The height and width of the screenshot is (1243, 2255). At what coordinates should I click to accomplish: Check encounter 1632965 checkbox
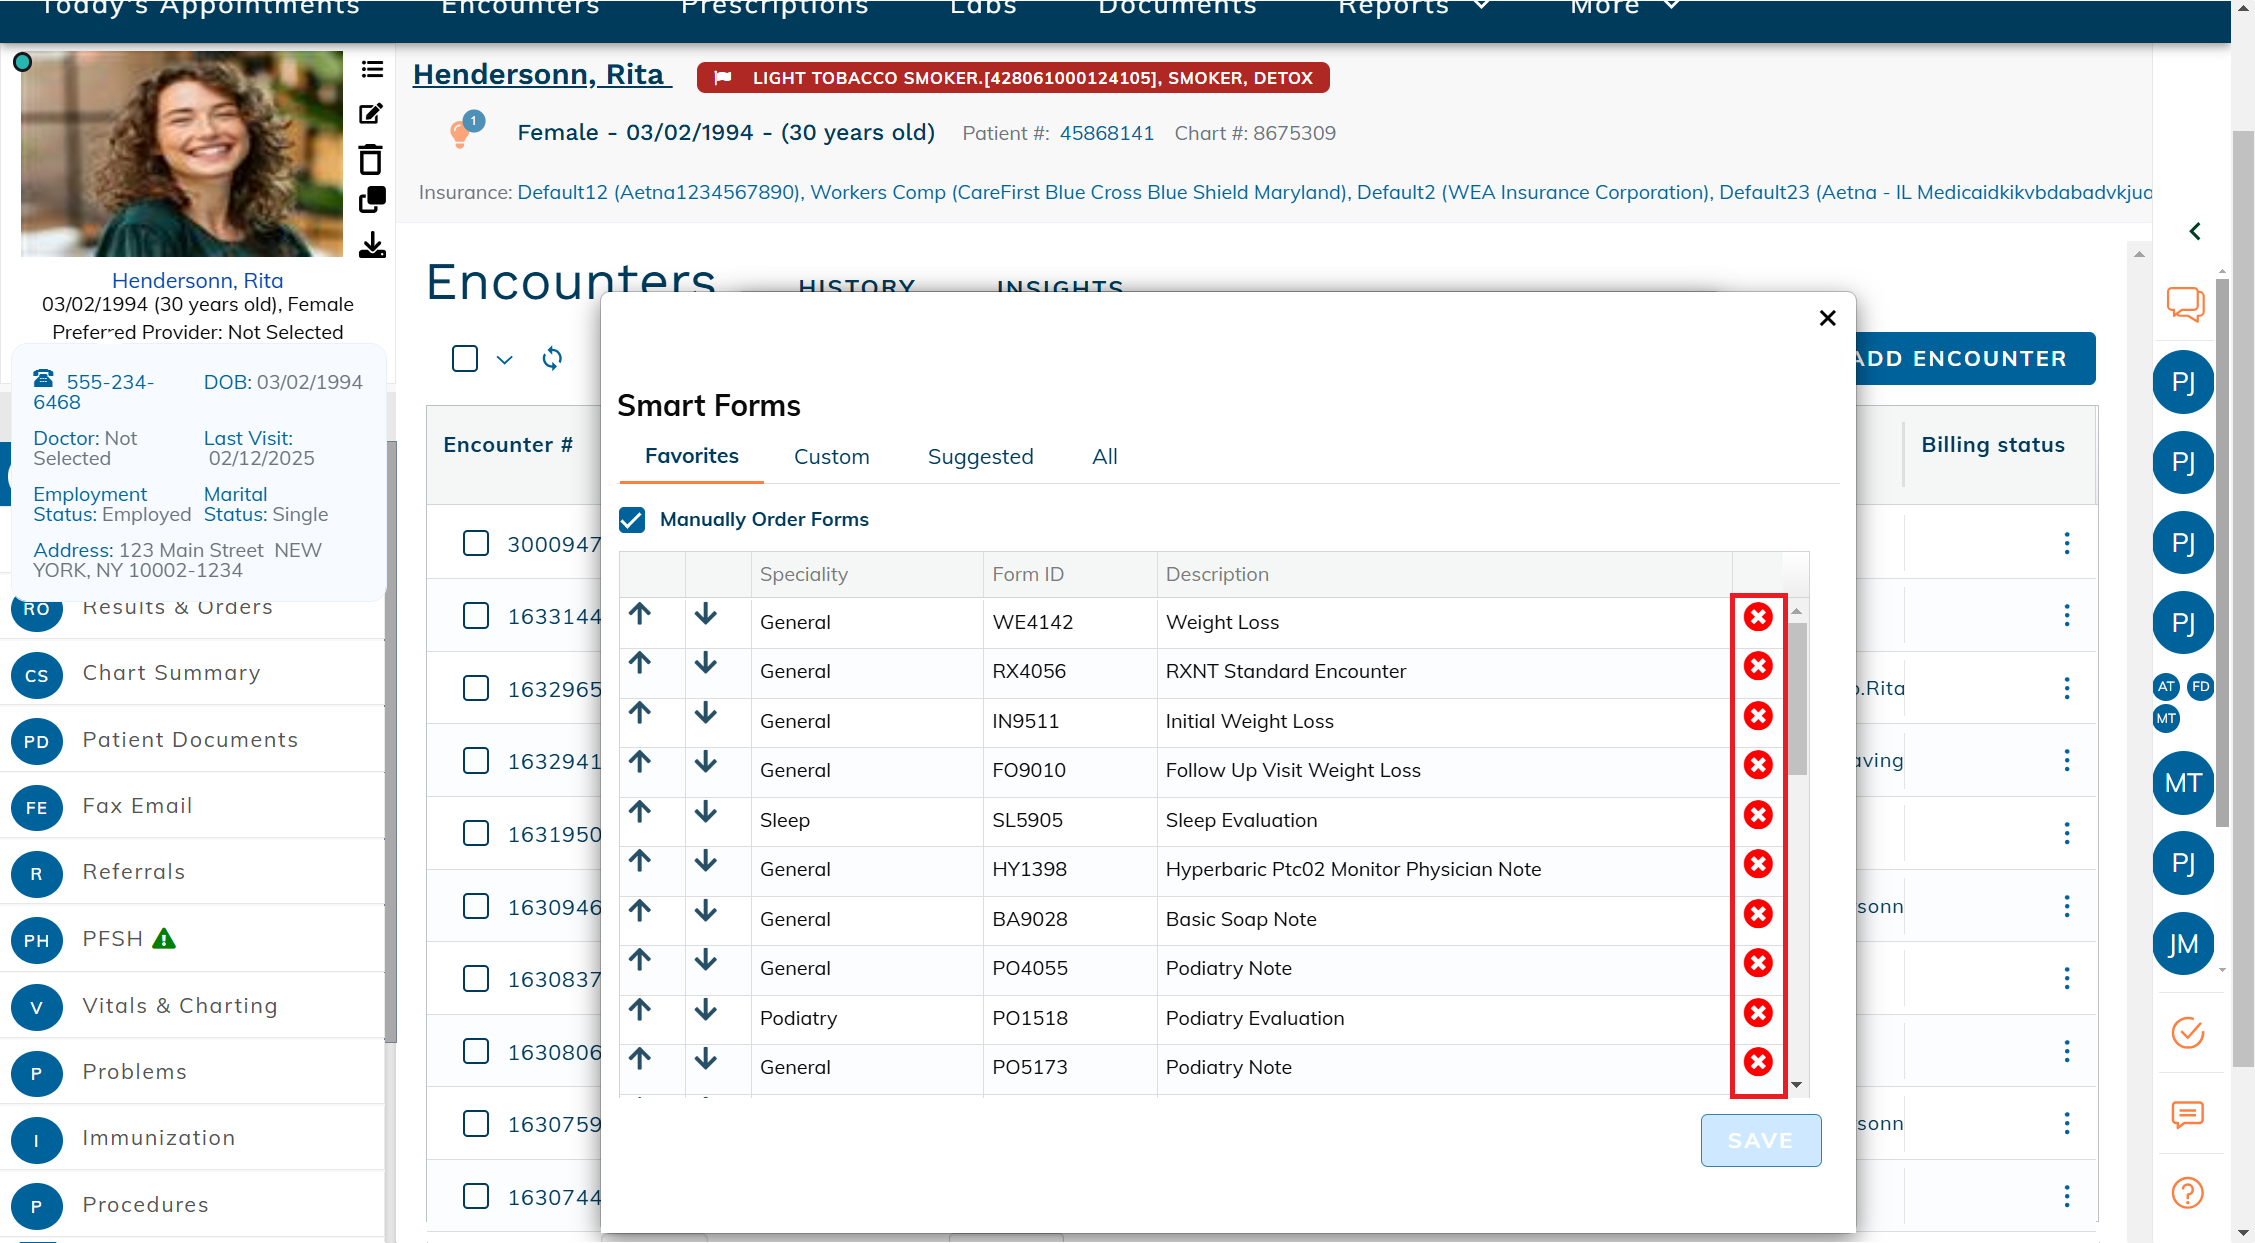tap(476, 688)
